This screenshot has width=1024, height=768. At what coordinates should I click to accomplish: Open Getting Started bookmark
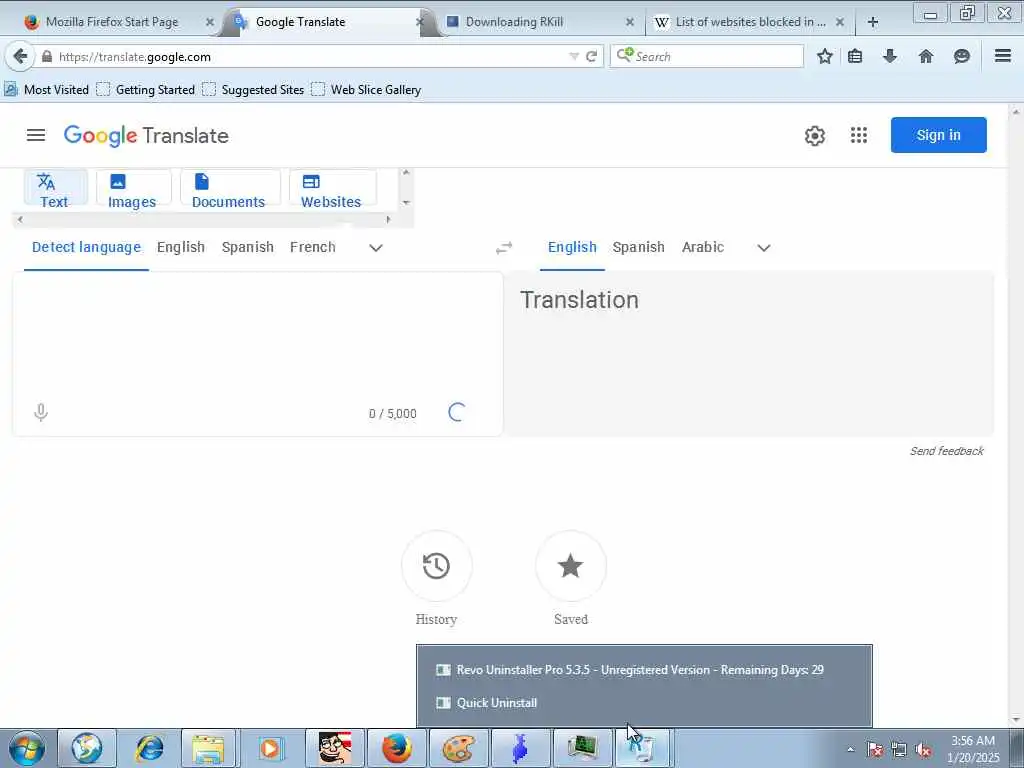(146, 89)
